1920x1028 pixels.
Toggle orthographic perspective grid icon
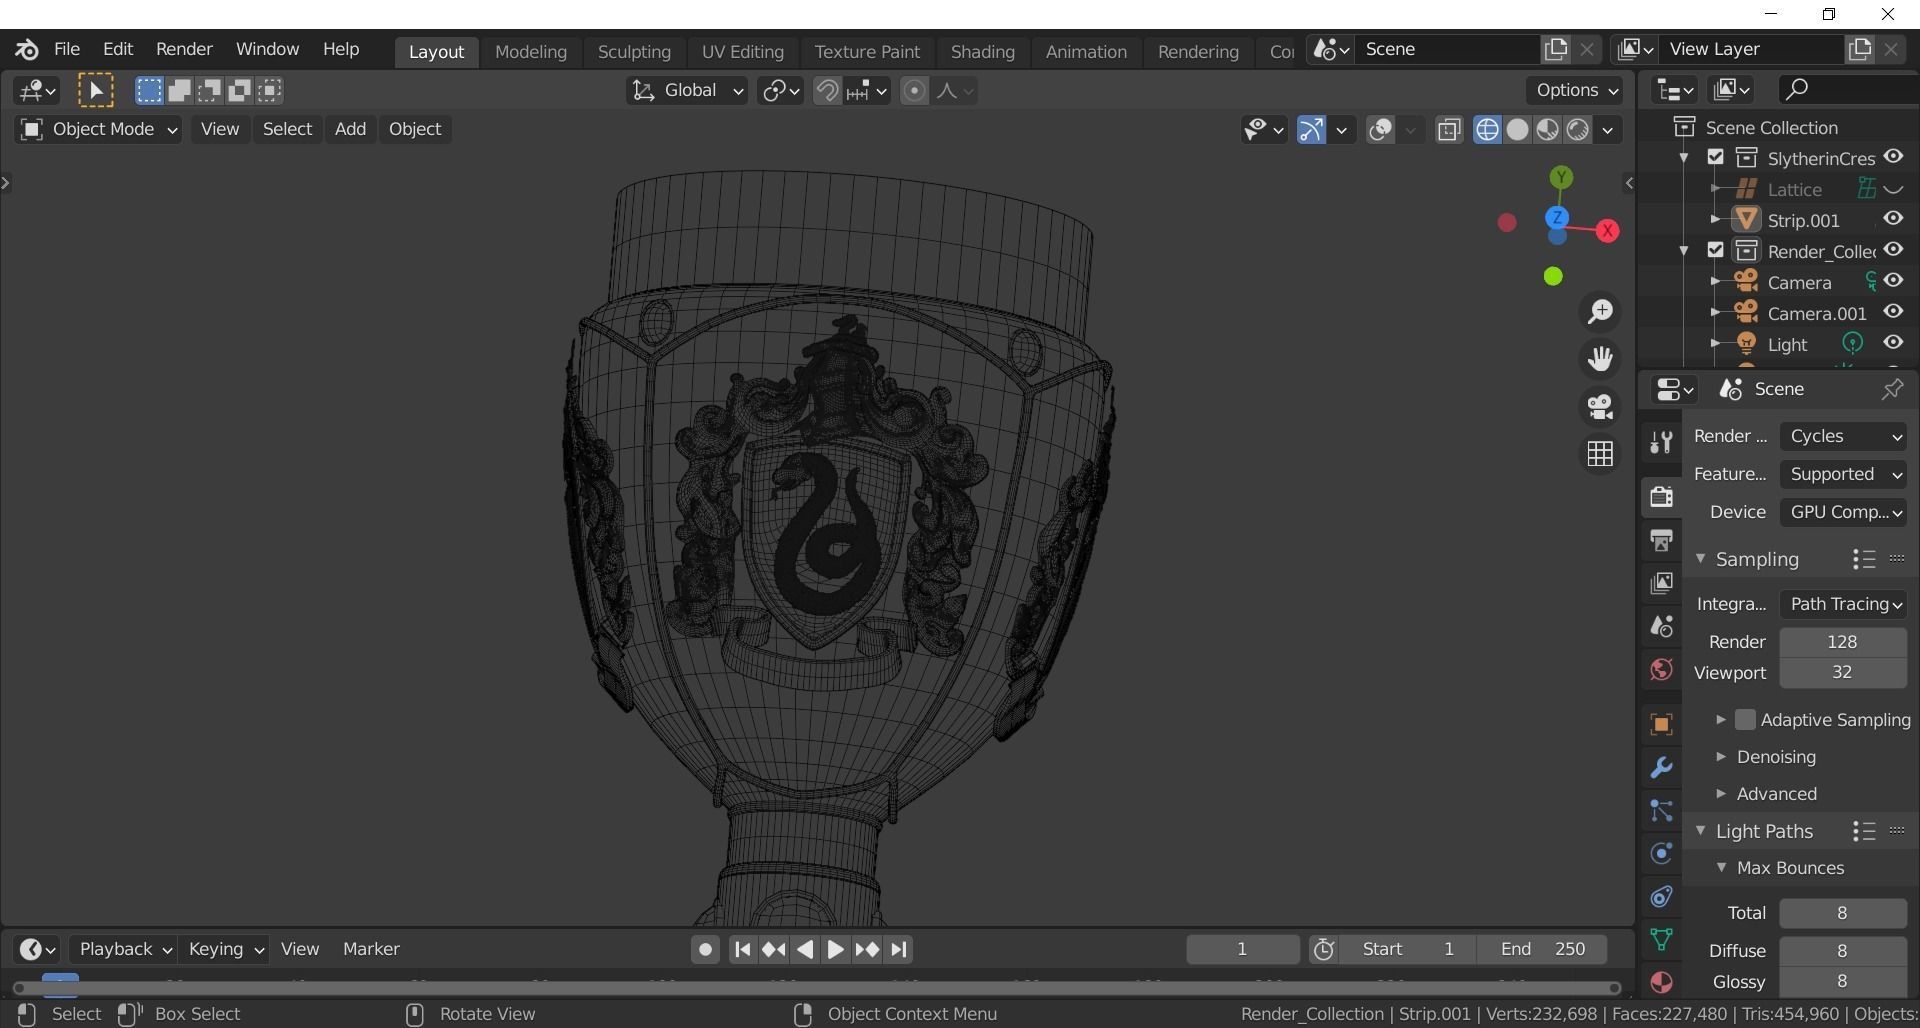point(1600,454)
